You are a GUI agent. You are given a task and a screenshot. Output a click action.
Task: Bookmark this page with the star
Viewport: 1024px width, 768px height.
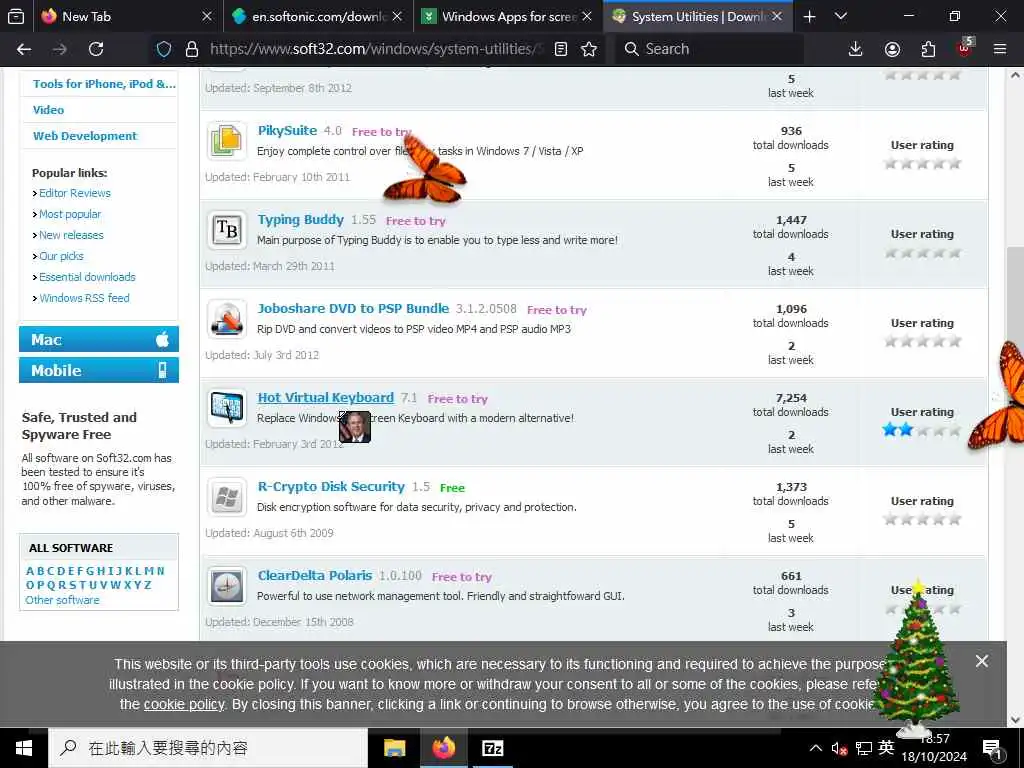(x=588, y=49)
